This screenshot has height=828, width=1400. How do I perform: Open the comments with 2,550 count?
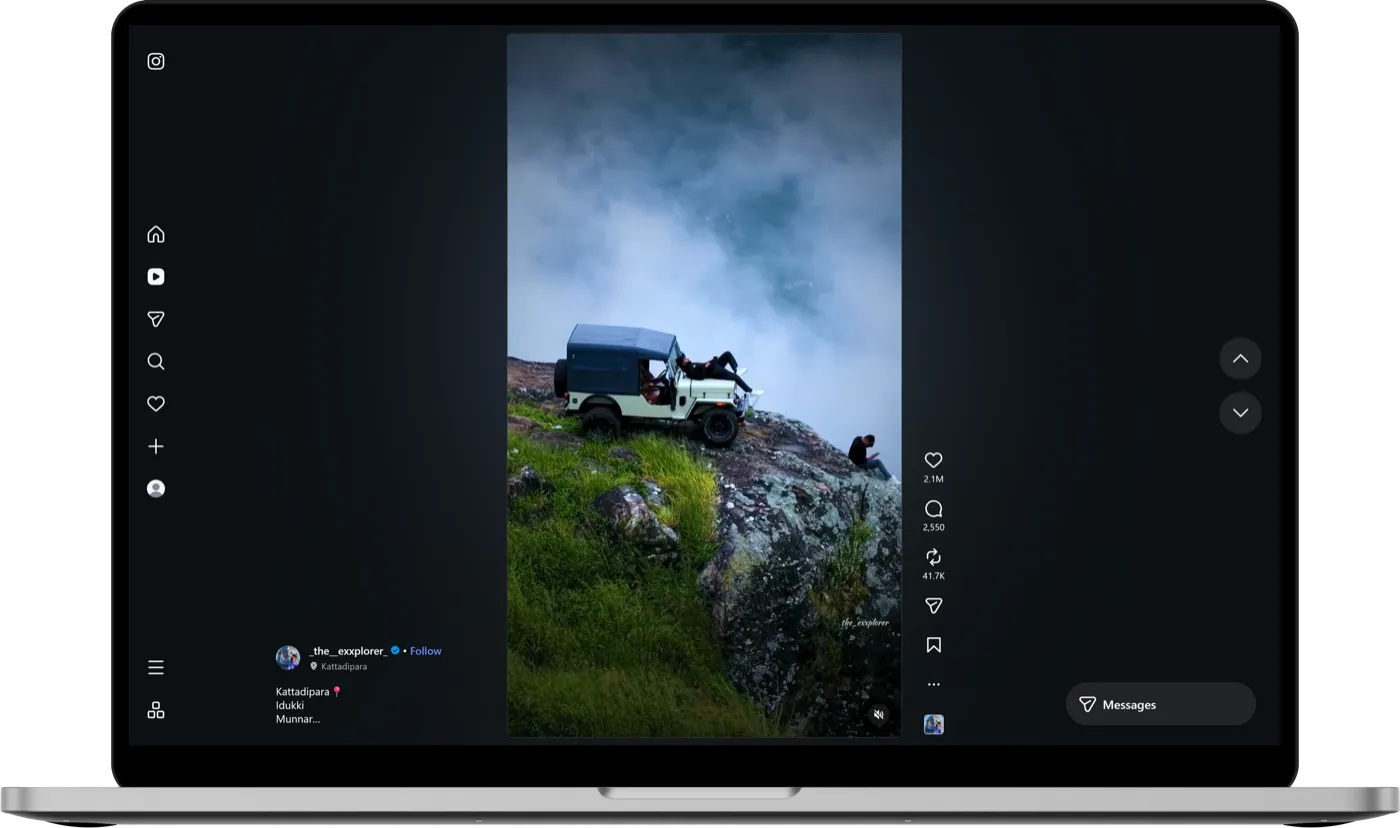[933, 509]
